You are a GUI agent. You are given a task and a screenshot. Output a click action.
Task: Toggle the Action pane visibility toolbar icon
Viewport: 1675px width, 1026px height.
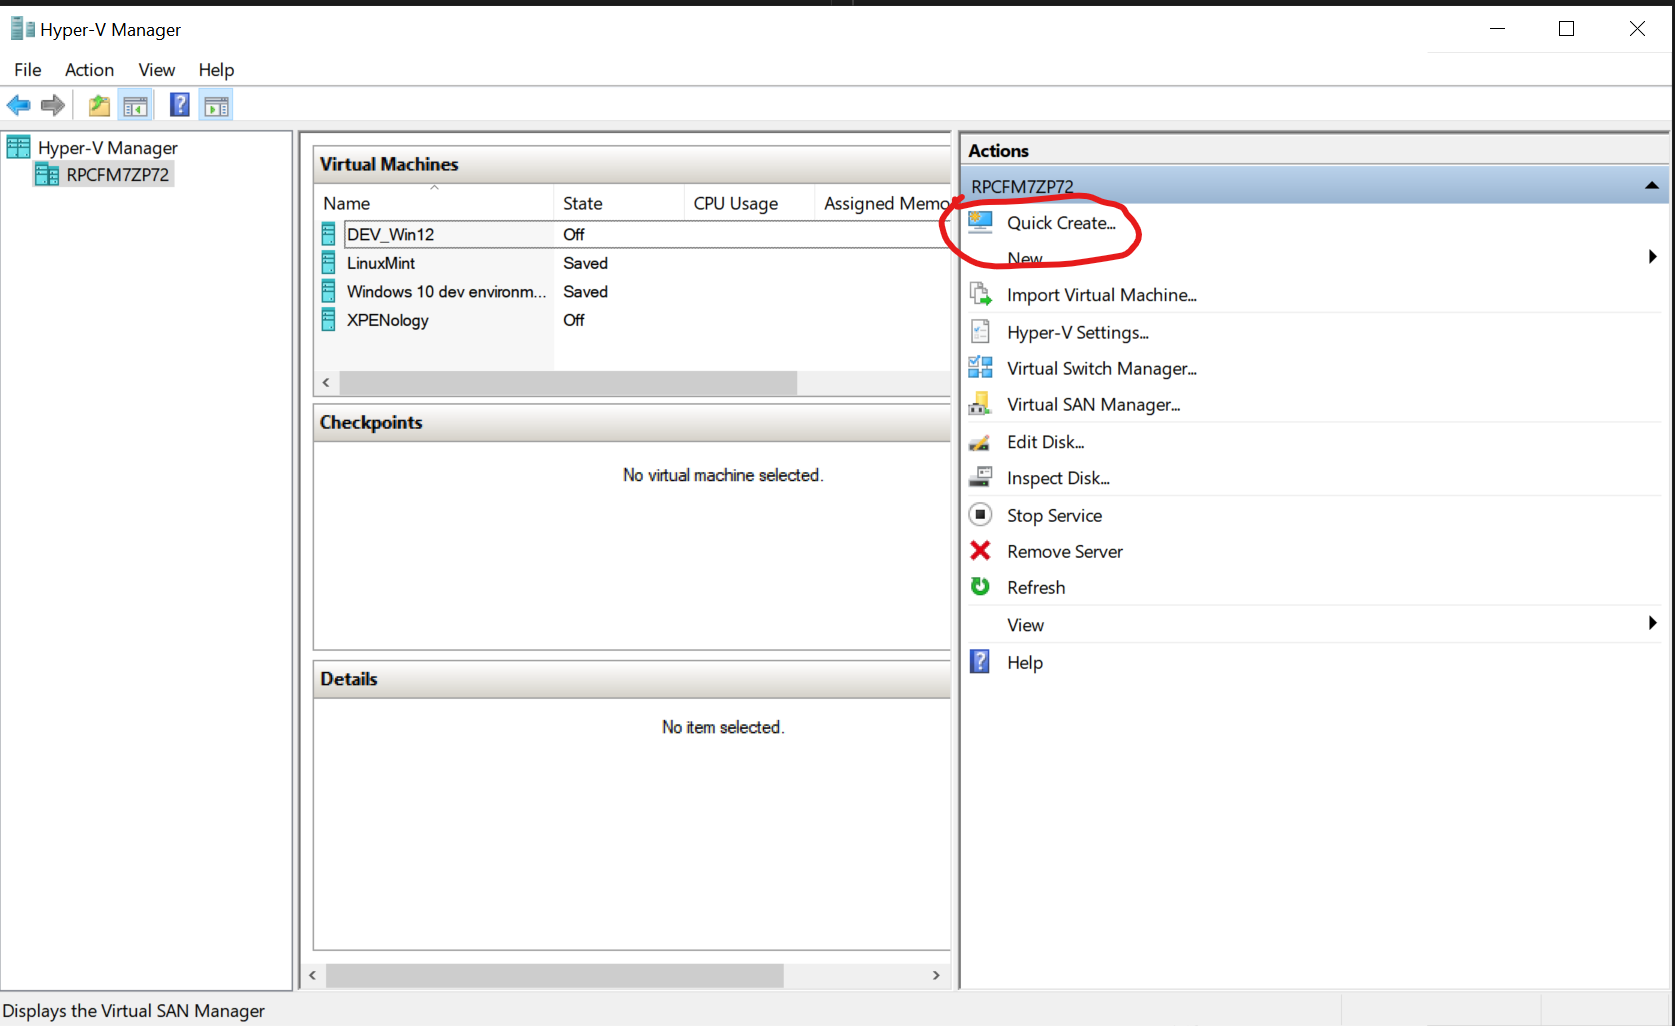coord(216,104)
